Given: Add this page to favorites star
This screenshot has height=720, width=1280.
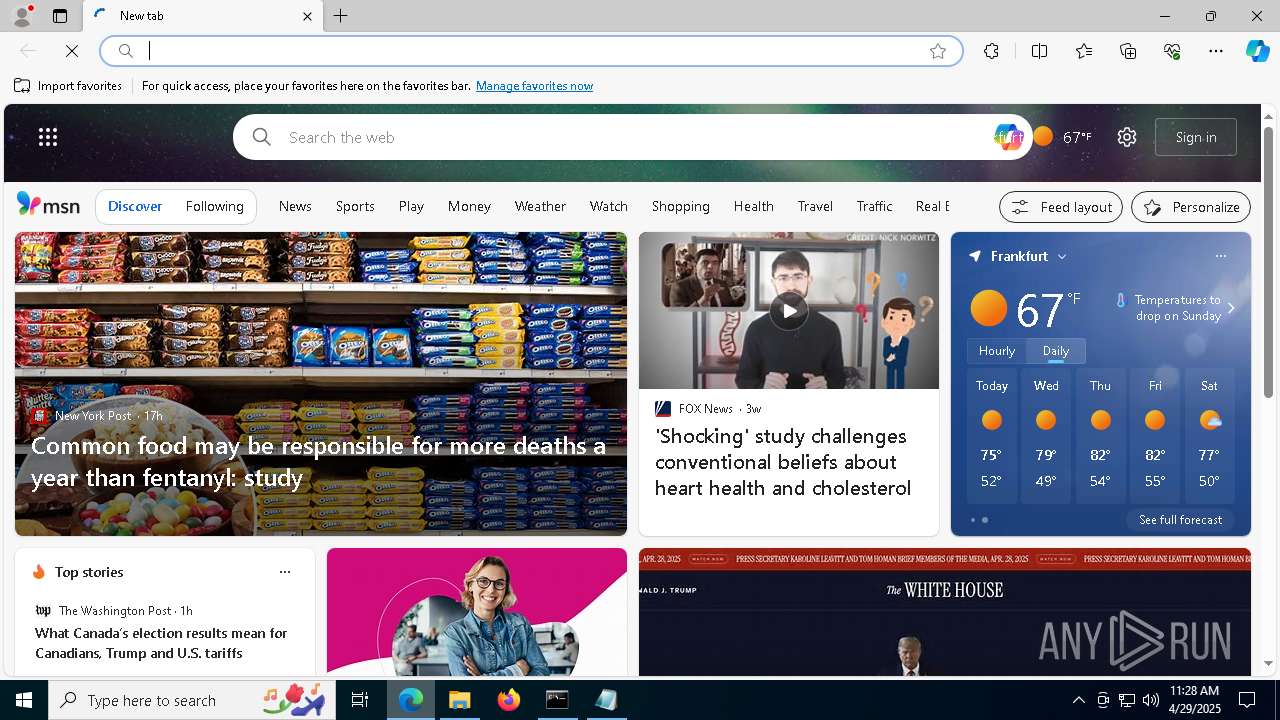Looking at the screenshot, I should tap(938, 51).
